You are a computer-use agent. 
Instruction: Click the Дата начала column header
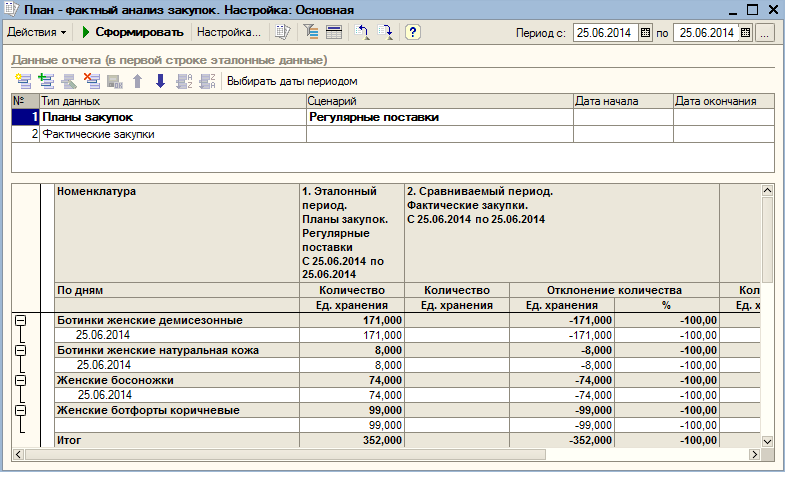[x=623, y=101]
